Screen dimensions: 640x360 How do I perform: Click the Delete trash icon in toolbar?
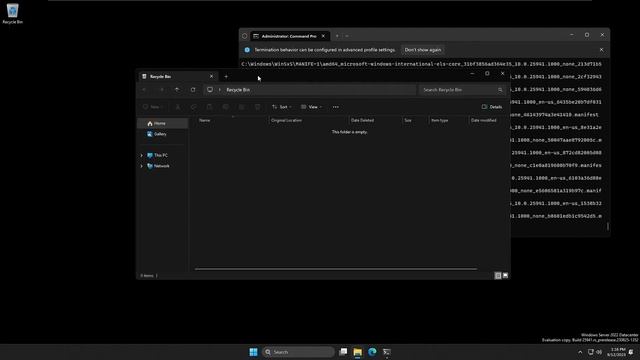click(257, 107)
